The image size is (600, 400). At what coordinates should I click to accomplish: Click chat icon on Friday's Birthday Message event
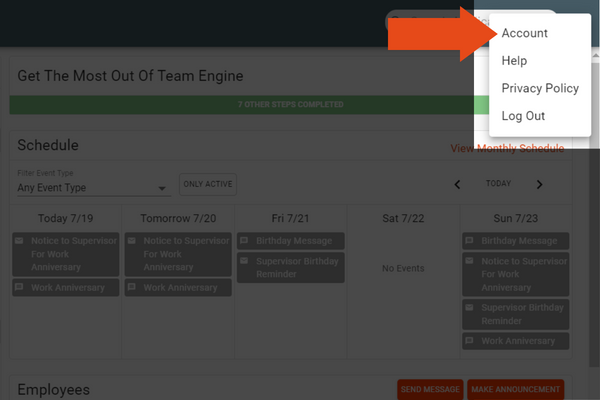[244, 241]
